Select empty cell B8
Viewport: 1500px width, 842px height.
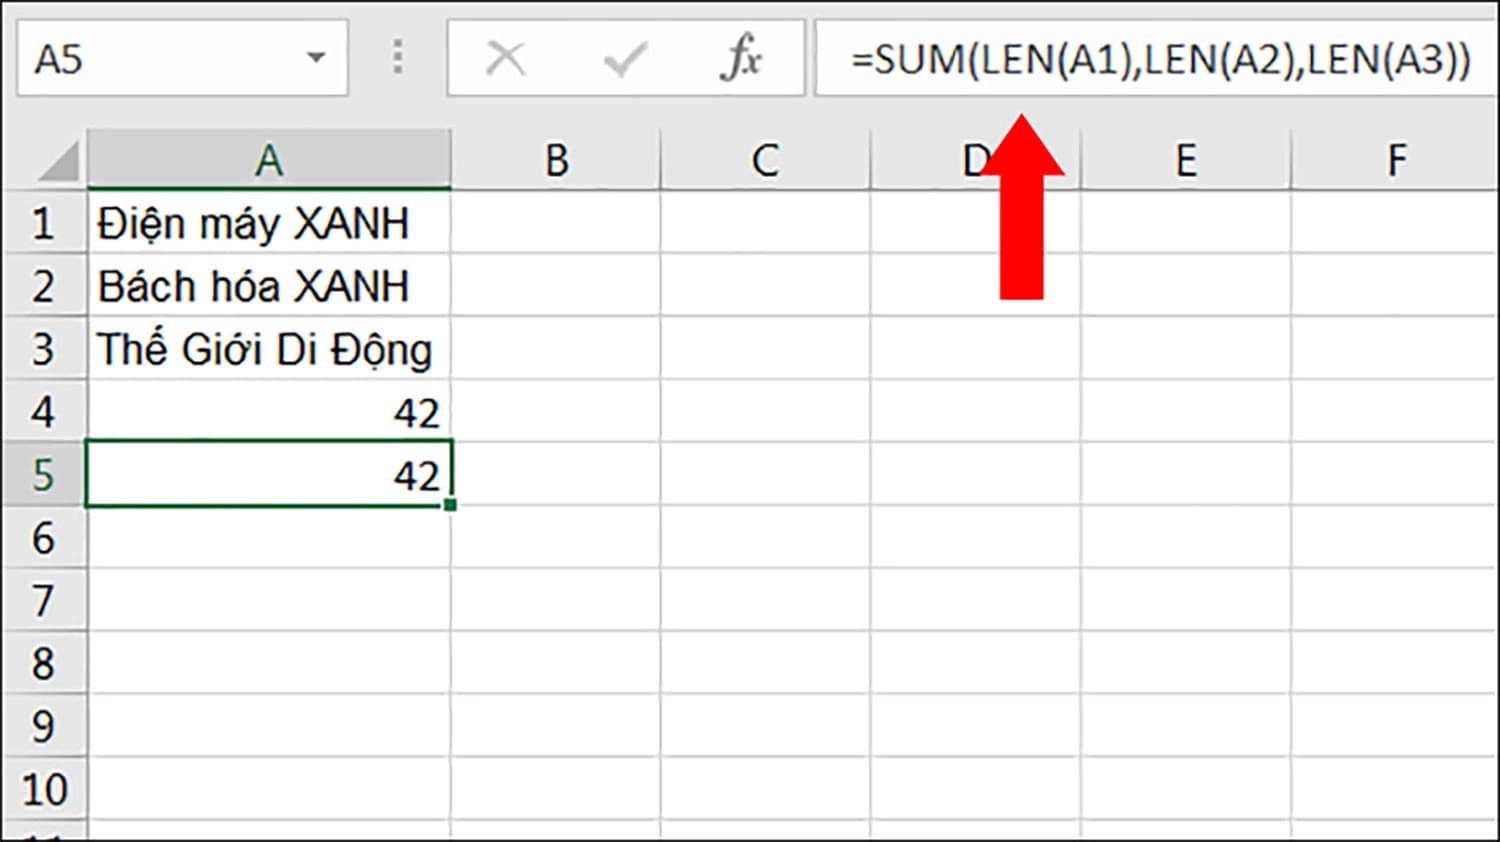click(556, 663)
